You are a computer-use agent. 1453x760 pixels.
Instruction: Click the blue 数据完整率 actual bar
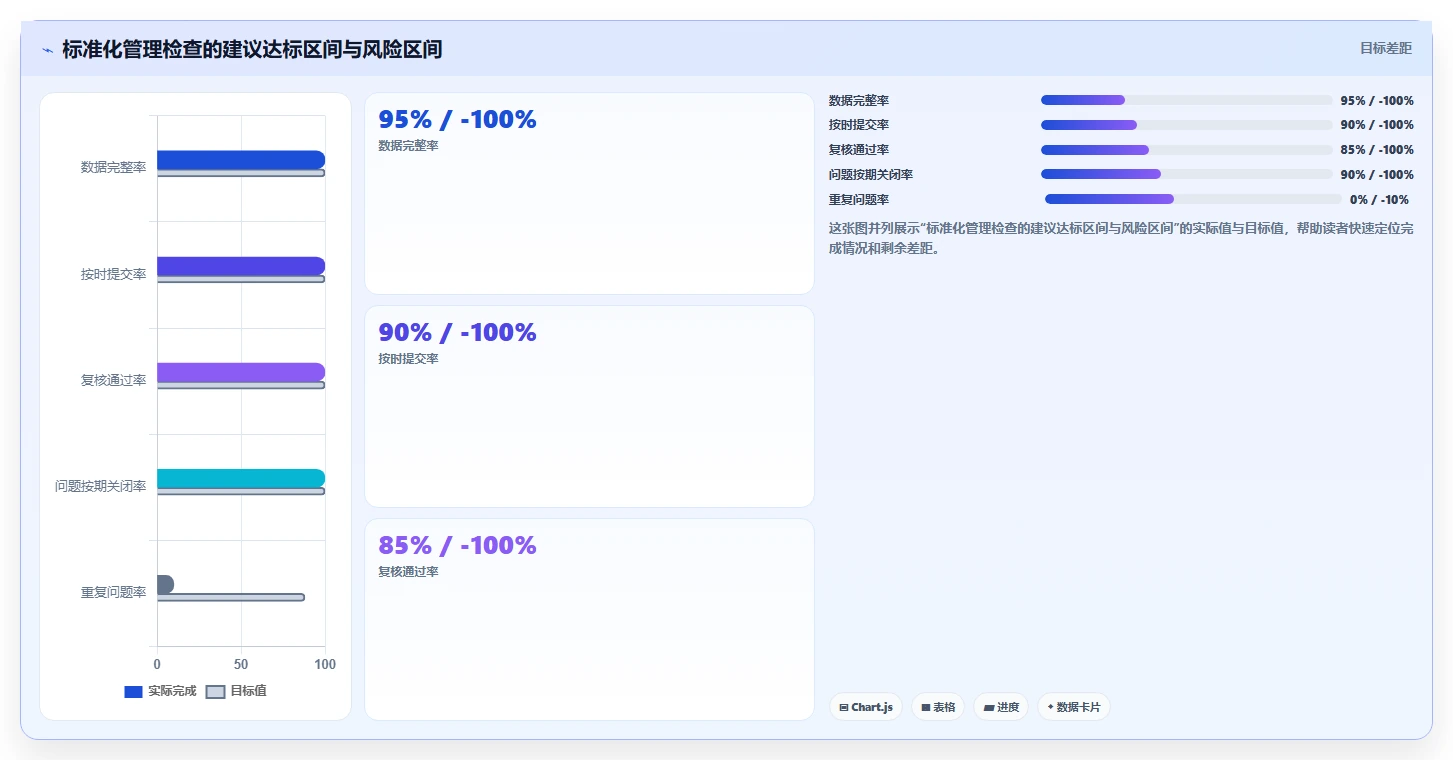point(241,160)
